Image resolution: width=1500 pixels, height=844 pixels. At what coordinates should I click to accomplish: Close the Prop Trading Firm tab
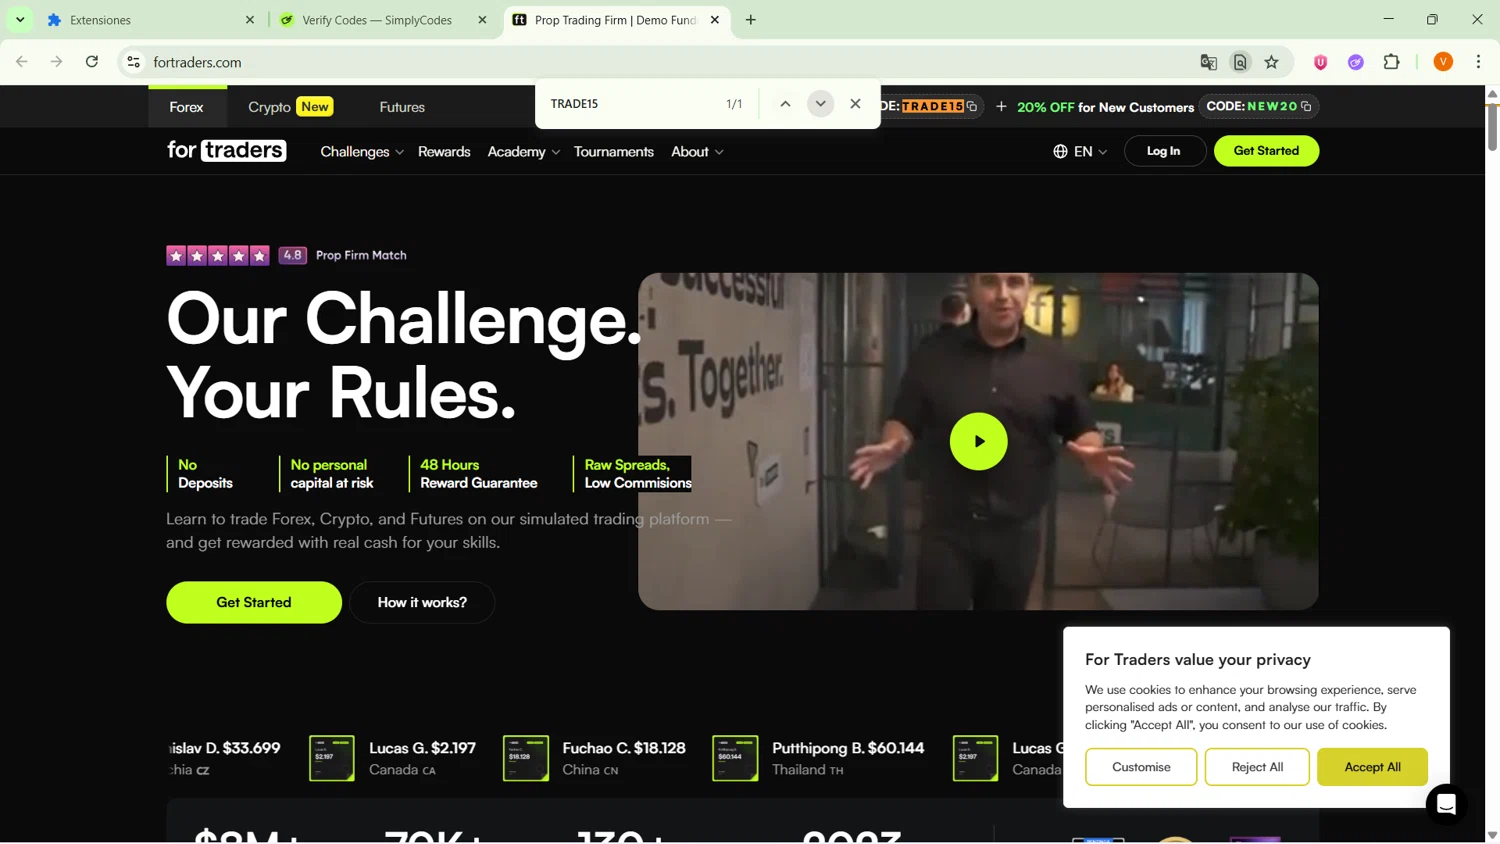tap(715, 20)
